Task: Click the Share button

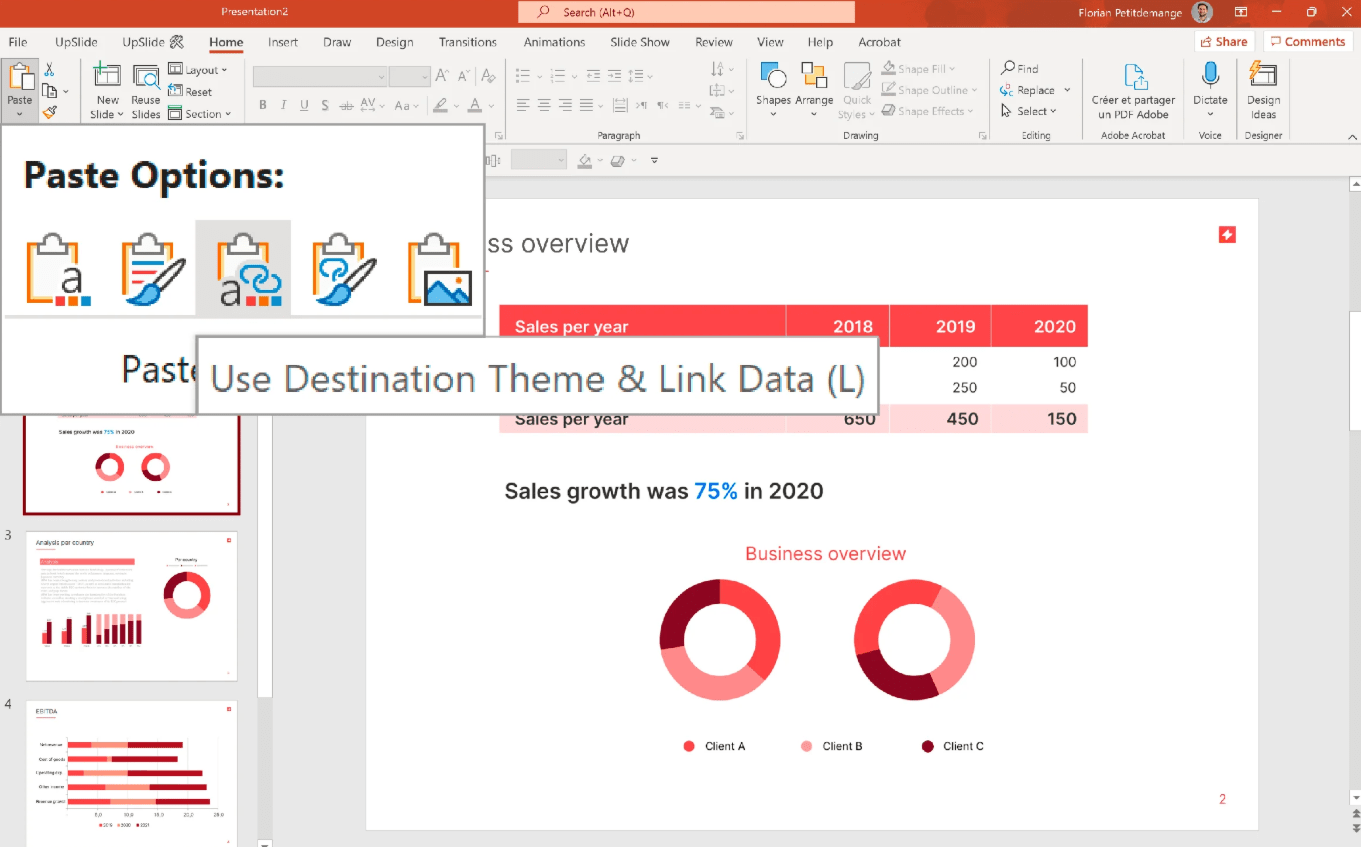Action: [x=1224, y=41]
